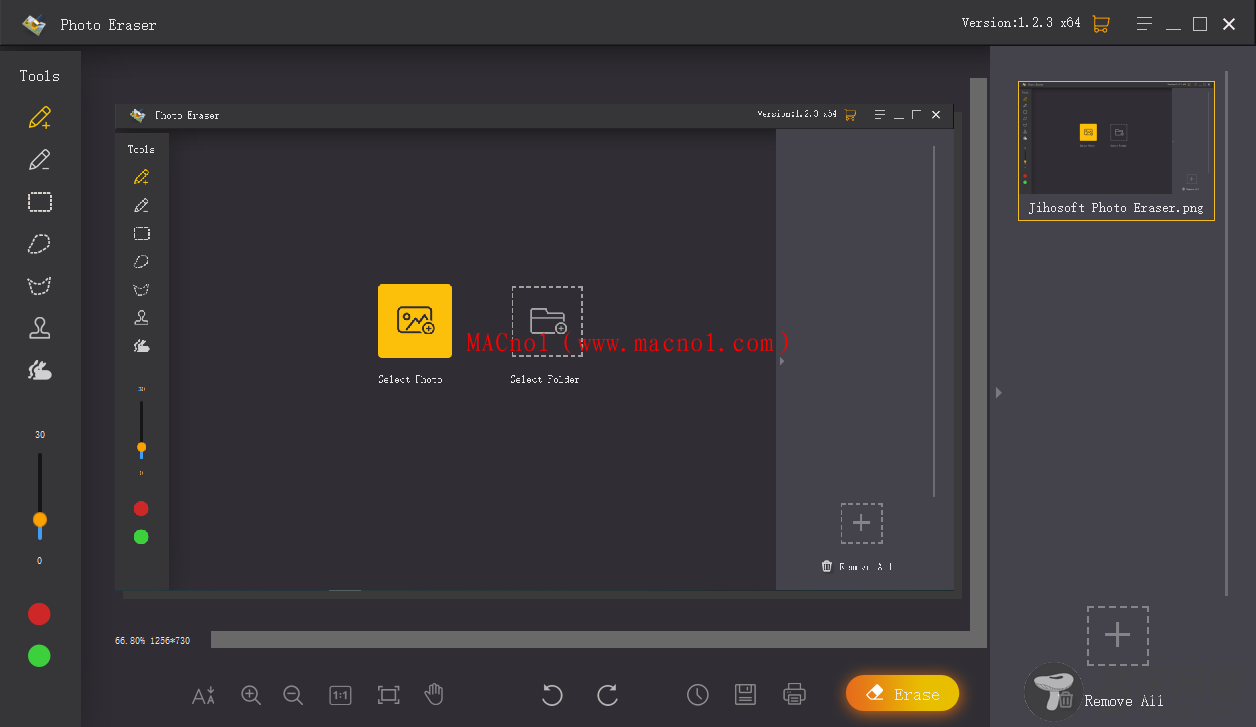Click the Select Folder icon in the image
1256x727 pixels.
[547, 321]
